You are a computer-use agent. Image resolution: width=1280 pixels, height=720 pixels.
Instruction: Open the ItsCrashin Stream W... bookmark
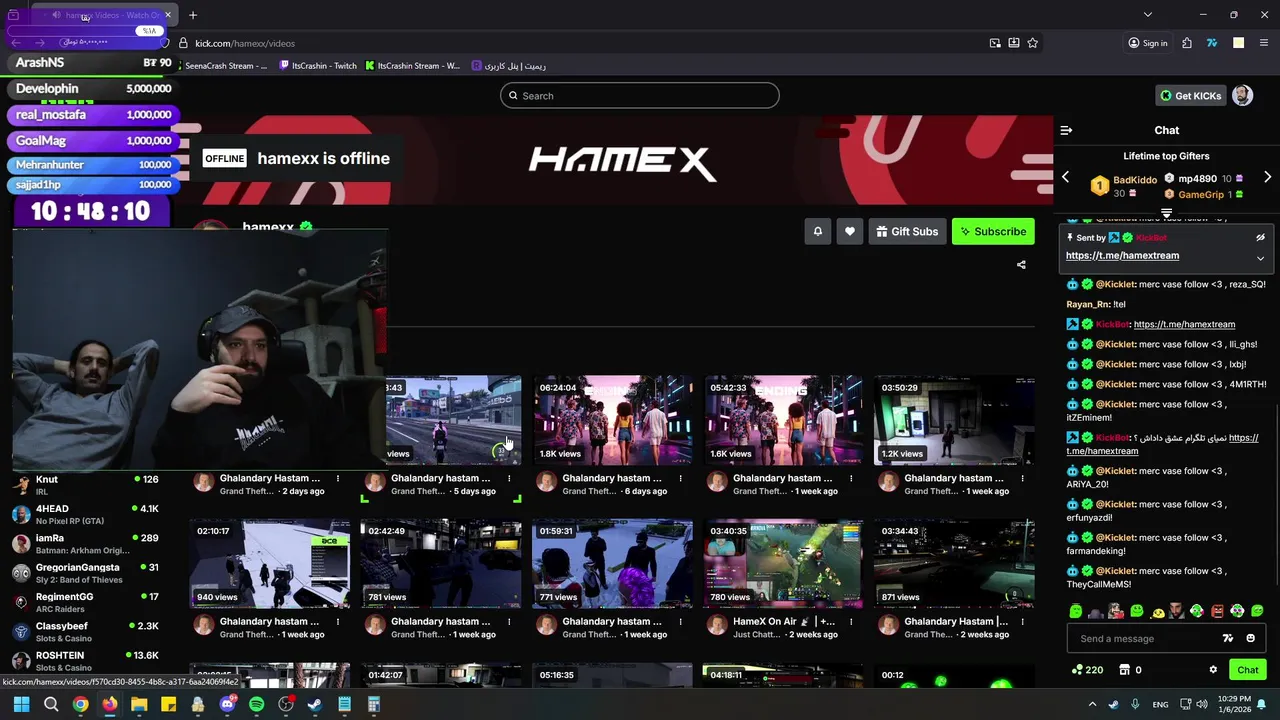[x=412, y=66]
